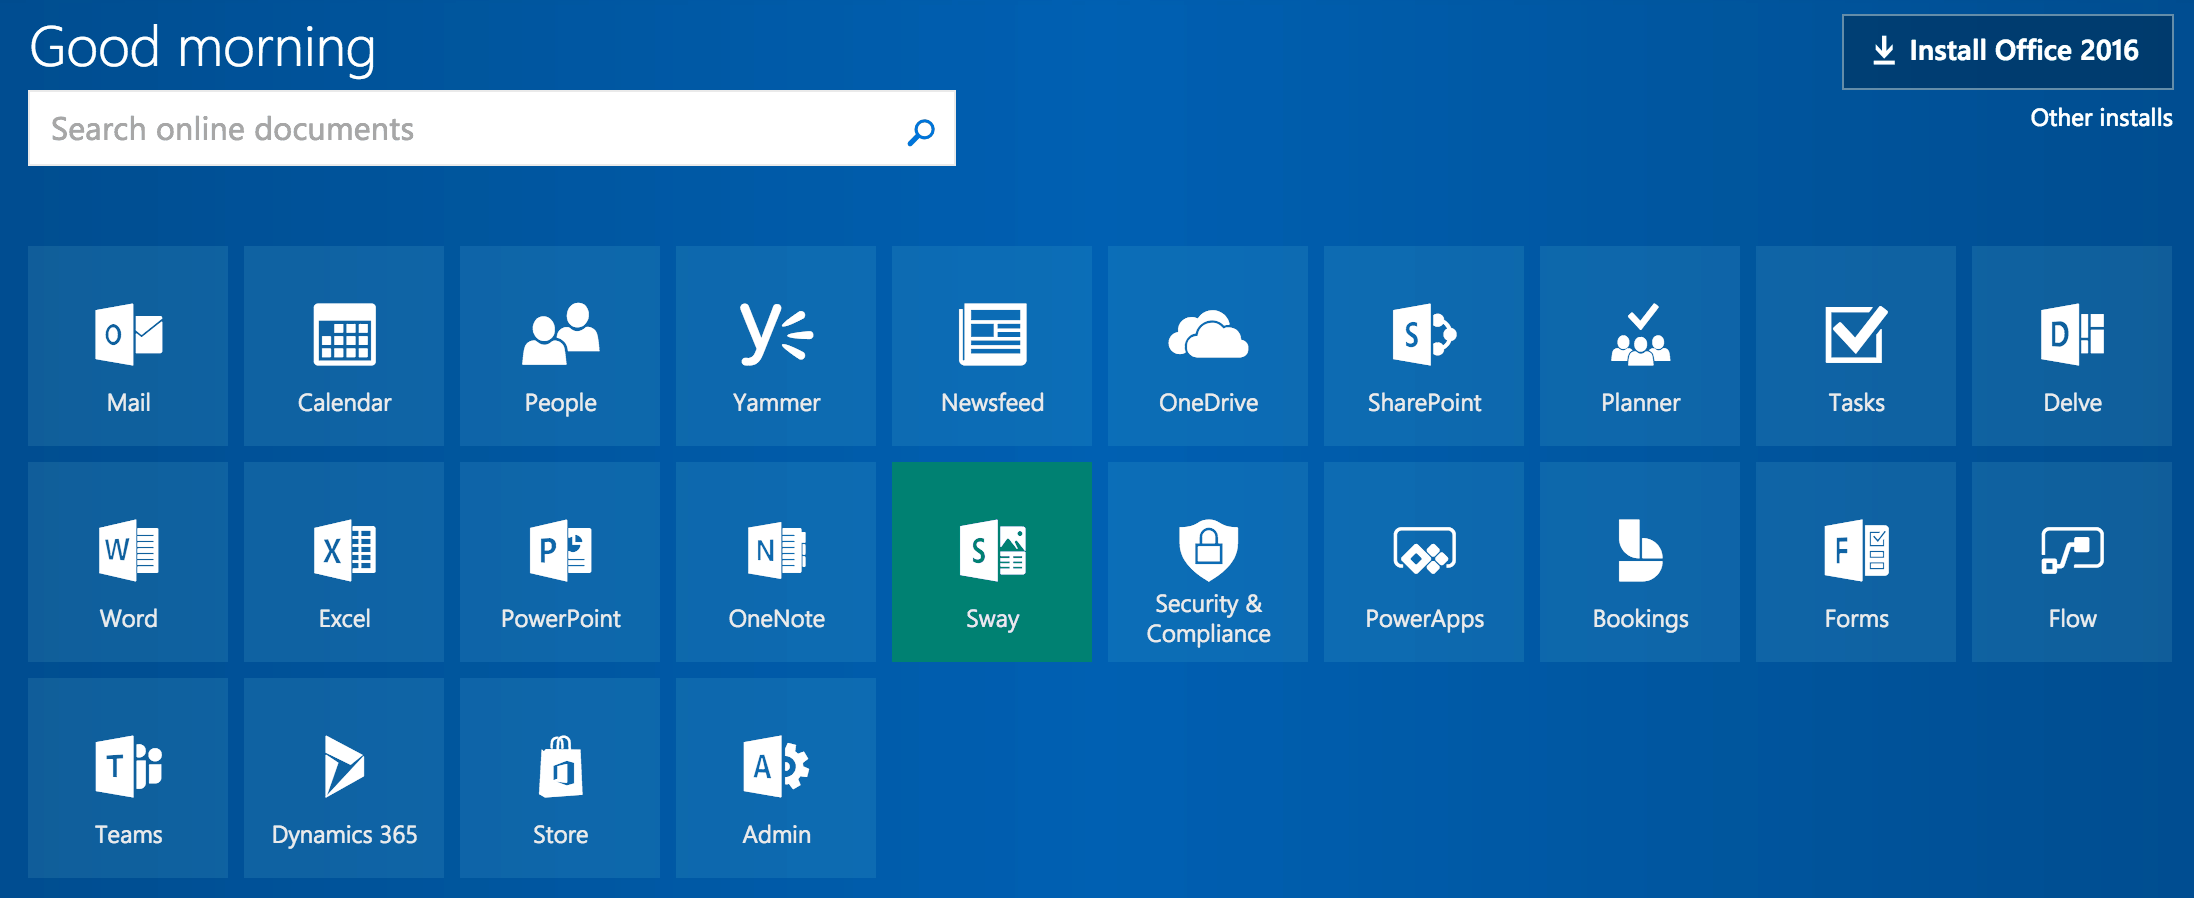Screen dimensions: 2194x898
Task: Open Security & Compliance center tile
Action: (x=1208, y=562)
